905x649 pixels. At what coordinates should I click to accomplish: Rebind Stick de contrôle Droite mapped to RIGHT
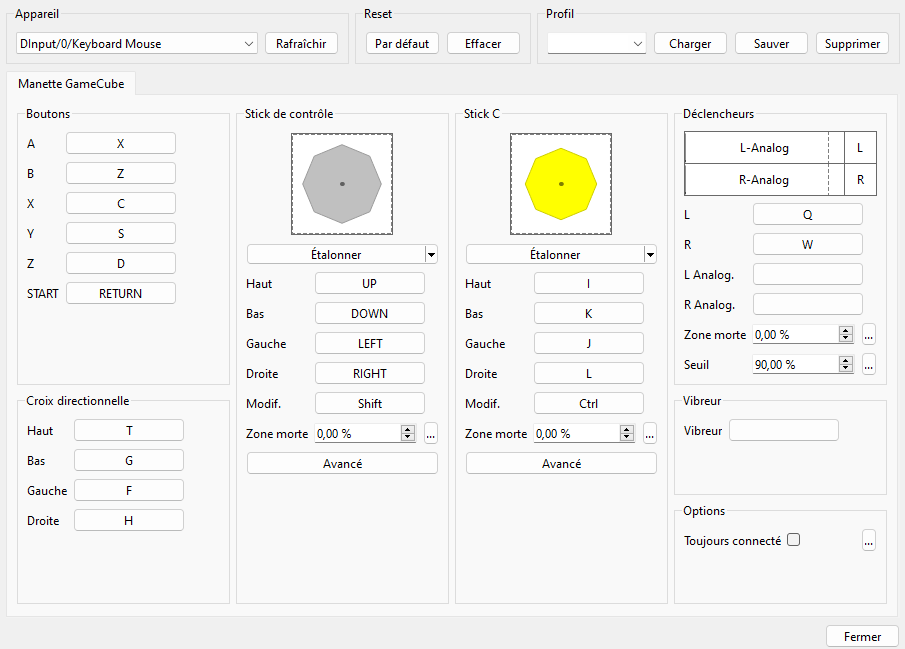point(369,374)
